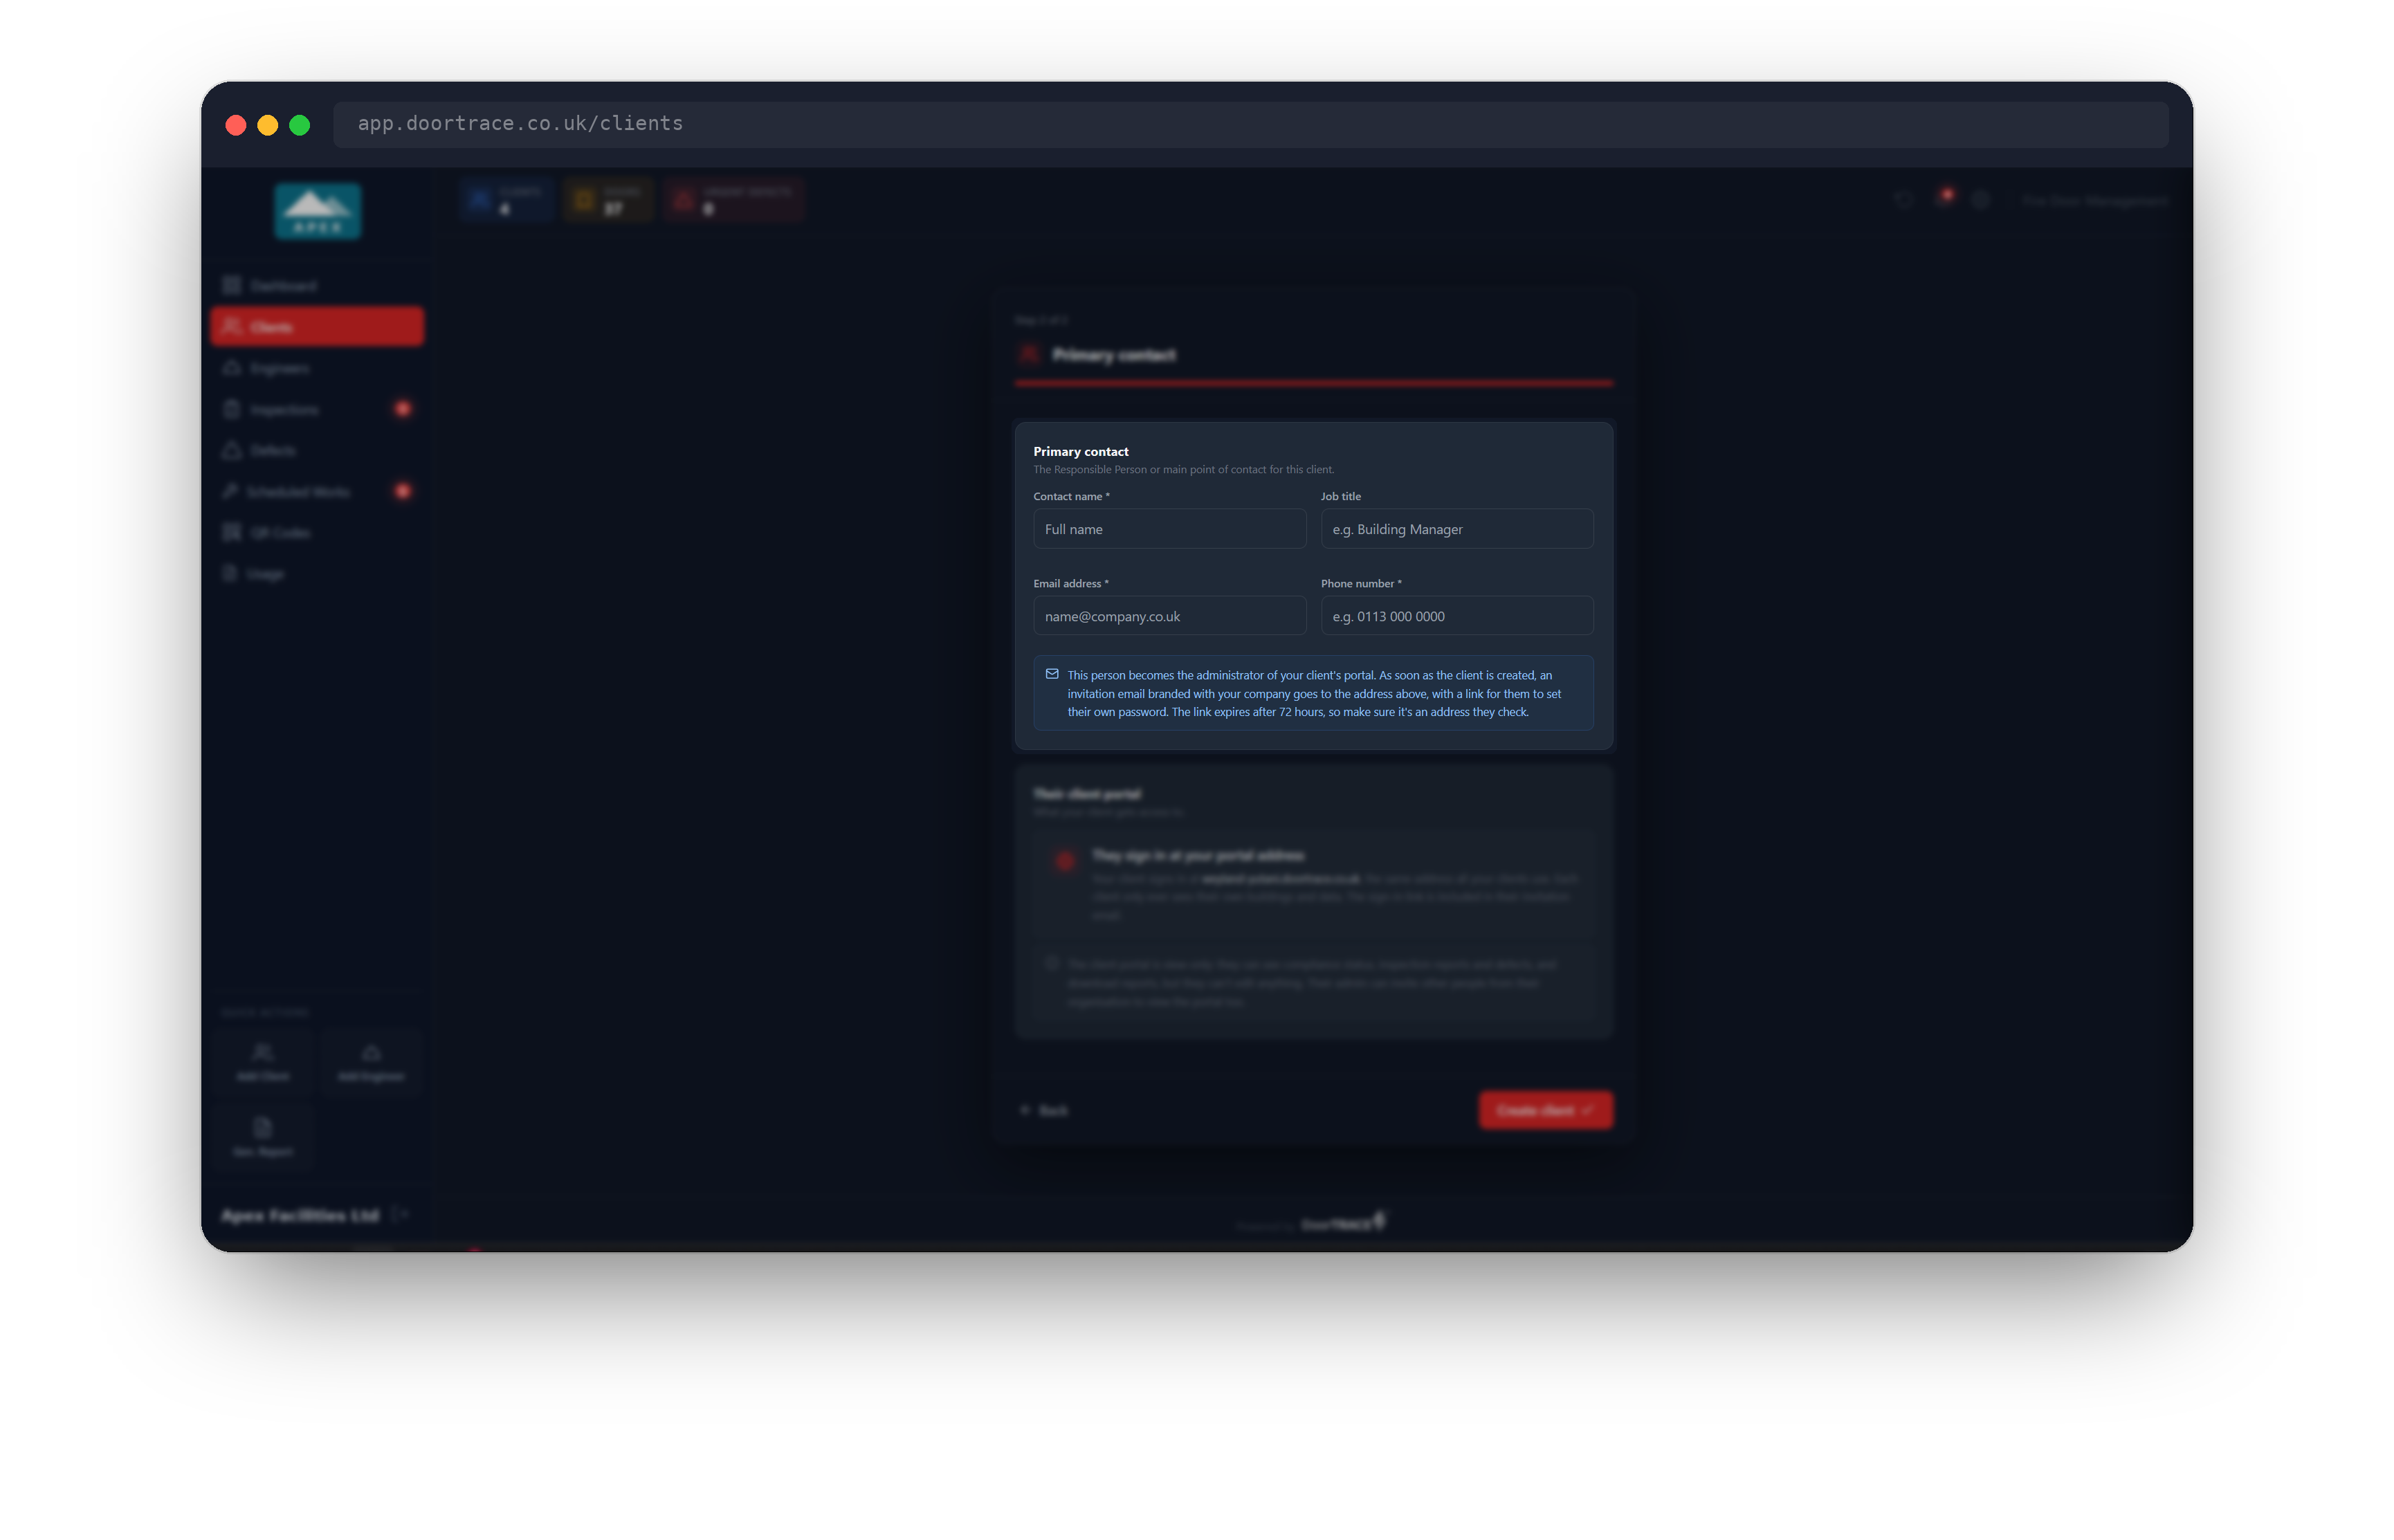Image resolution: width=2394 pixels, height=1540 pixels.
Task: Click the blue Clients stat card
Action: point(507,200)
